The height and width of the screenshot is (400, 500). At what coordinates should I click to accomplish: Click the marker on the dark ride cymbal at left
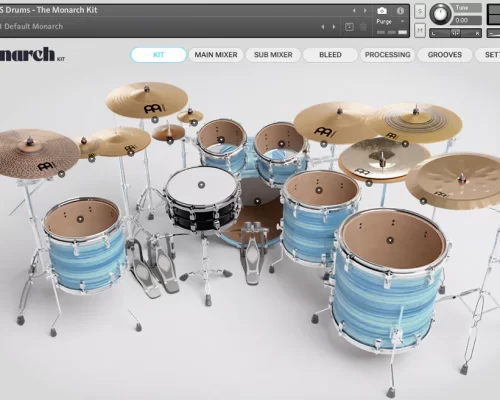coord(61,174)
